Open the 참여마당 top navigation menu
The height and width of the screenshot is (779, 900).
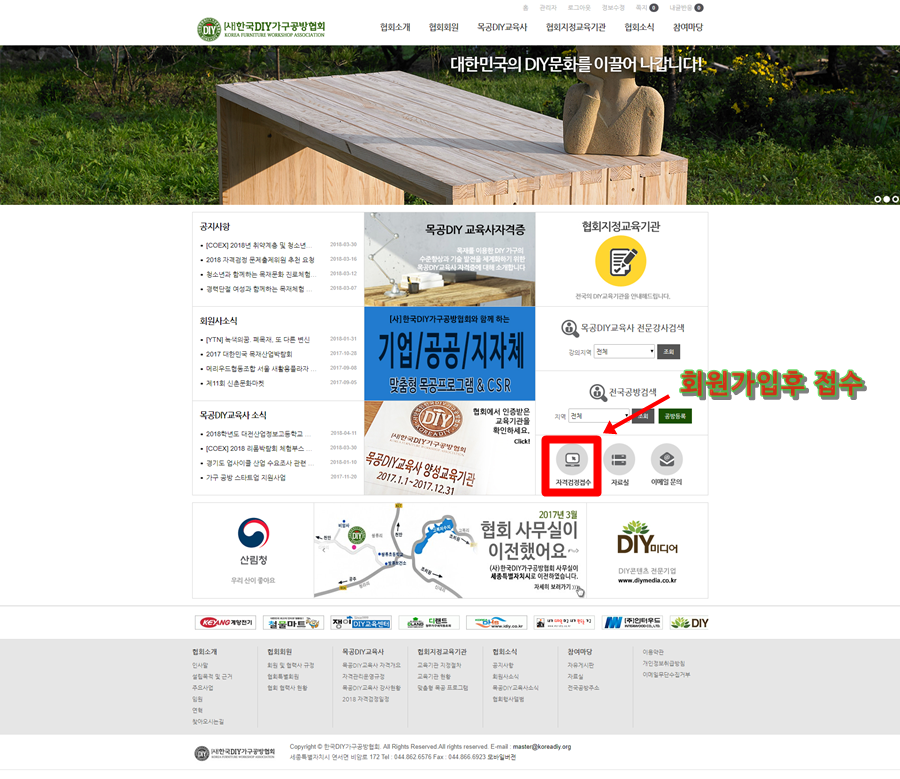tap(688, 27)
